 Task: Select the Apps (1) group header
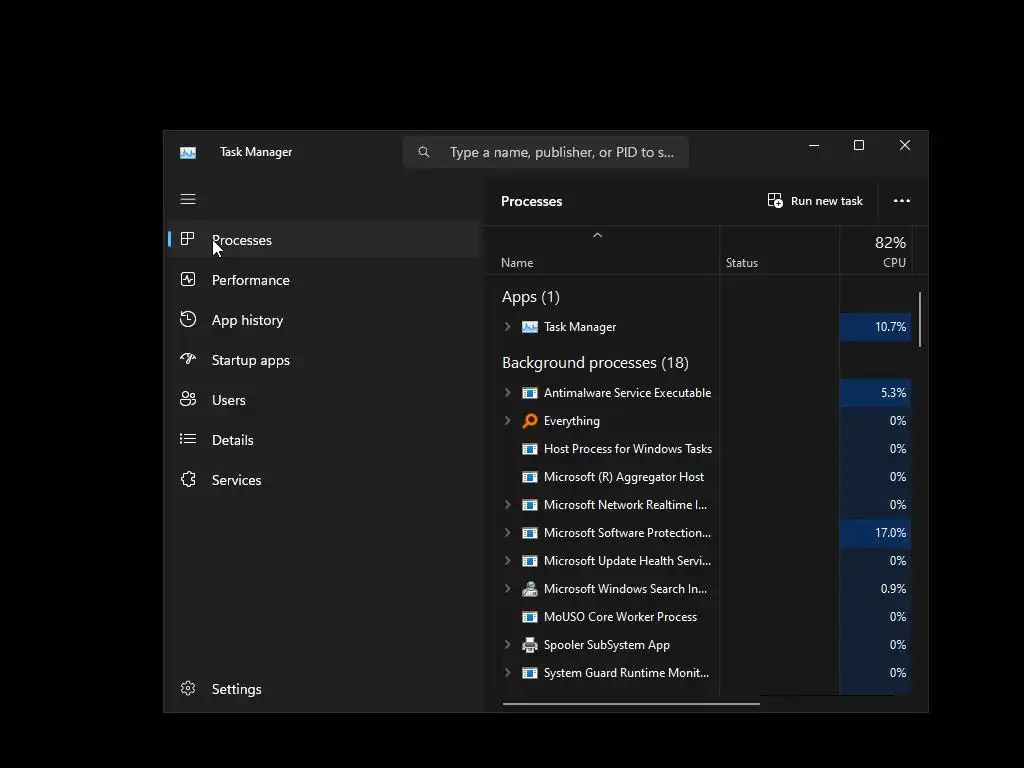pos(530,297)
